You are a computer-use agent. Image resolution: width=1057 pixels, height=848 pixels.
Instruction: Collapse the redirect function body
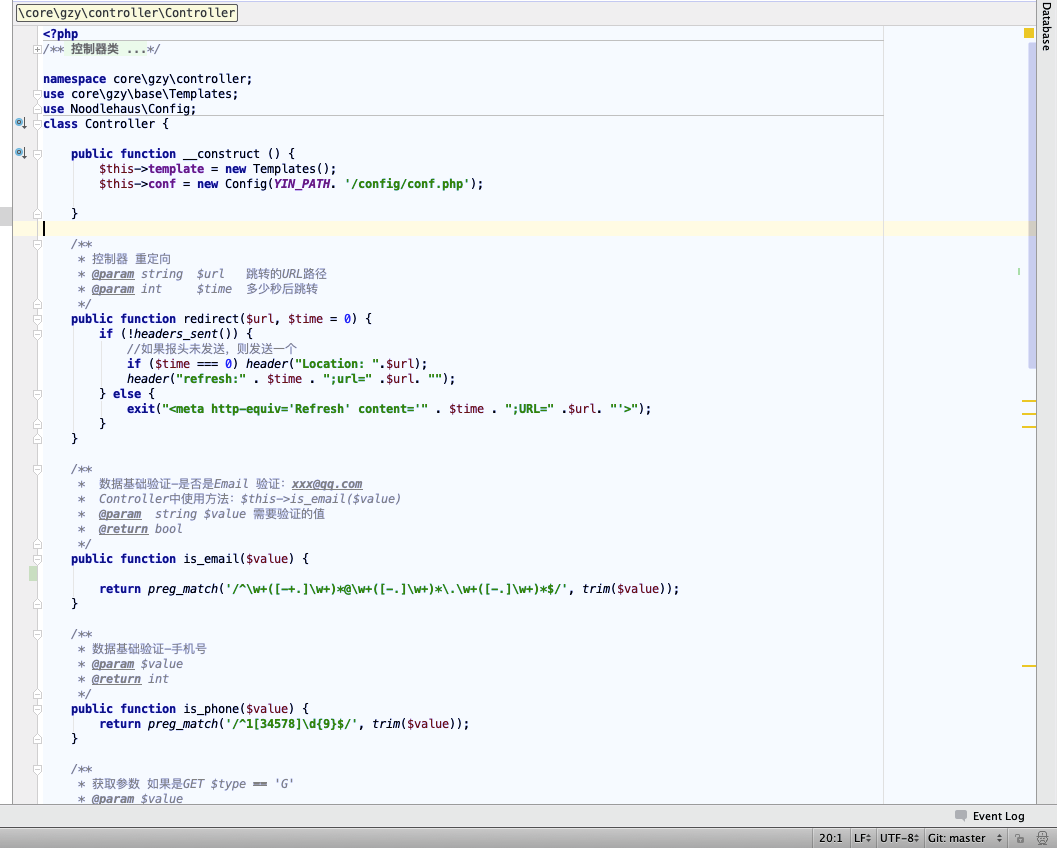click(x=38, y=320)
